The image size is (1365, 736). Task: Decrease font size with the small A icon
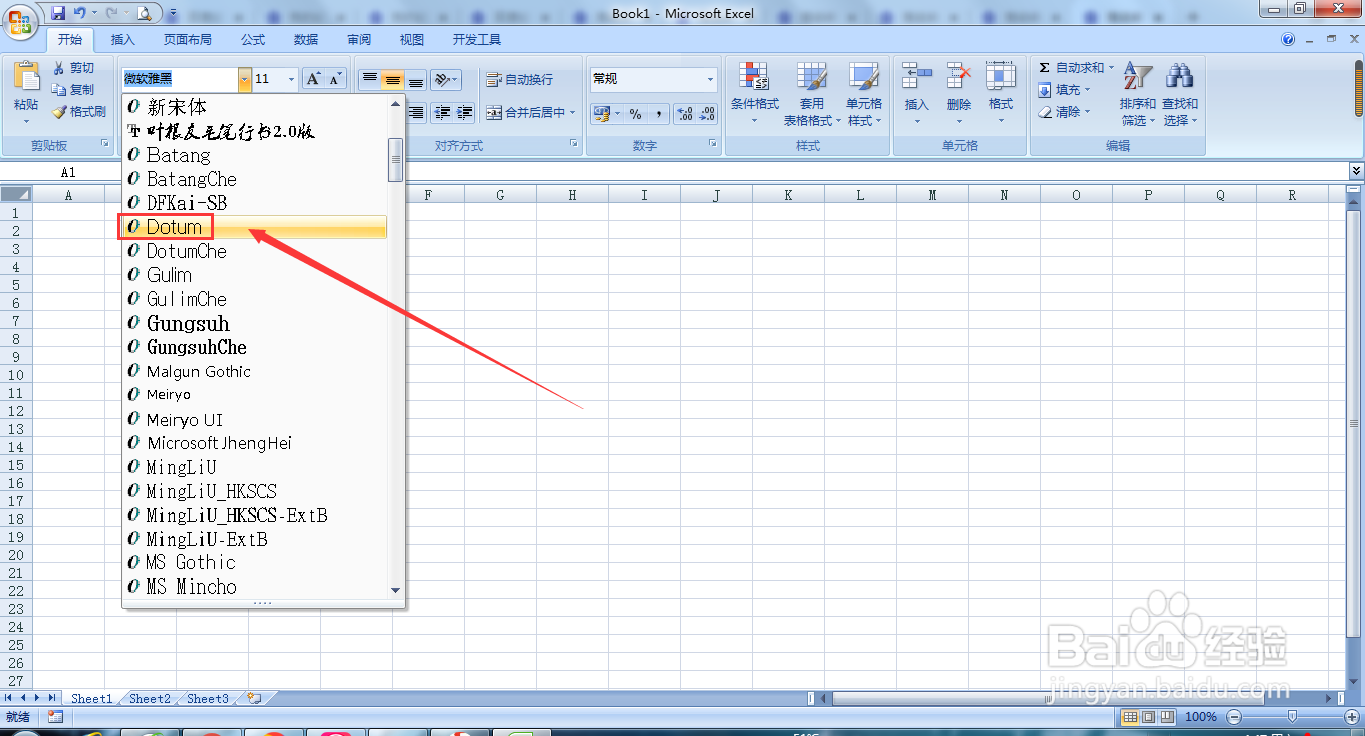335,79
